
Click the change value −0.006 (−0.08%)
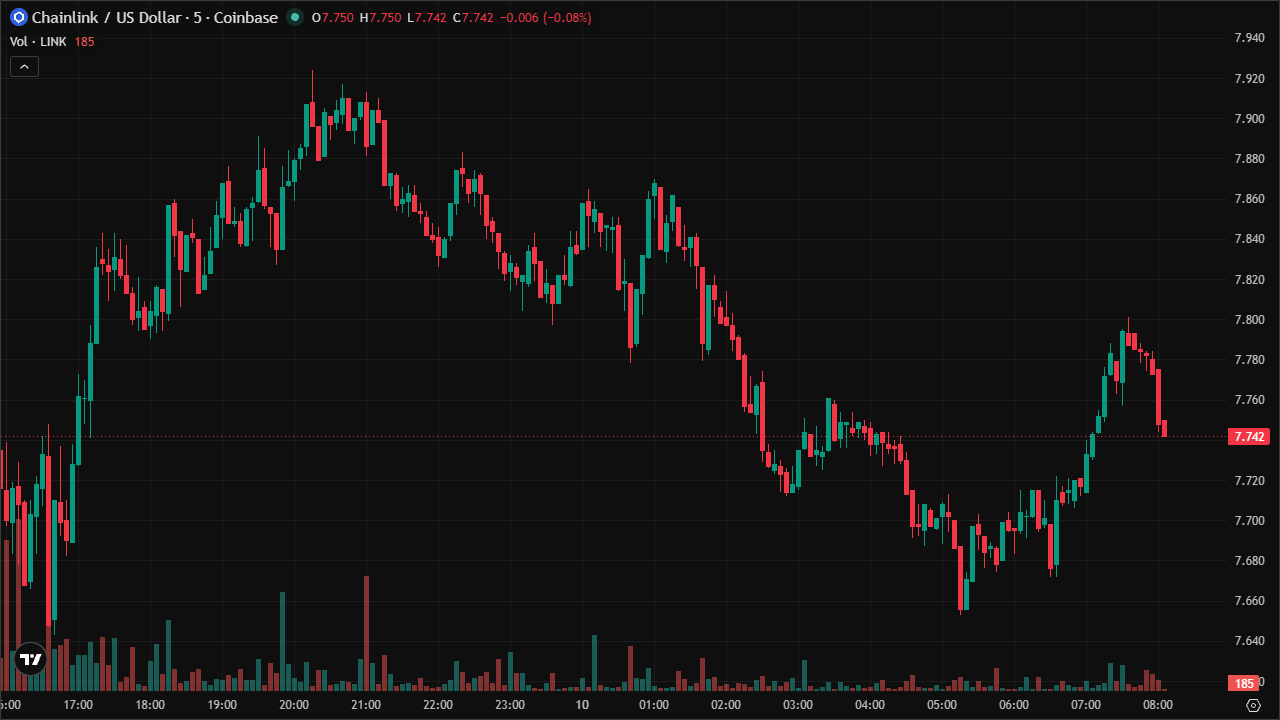pos(545,18)
